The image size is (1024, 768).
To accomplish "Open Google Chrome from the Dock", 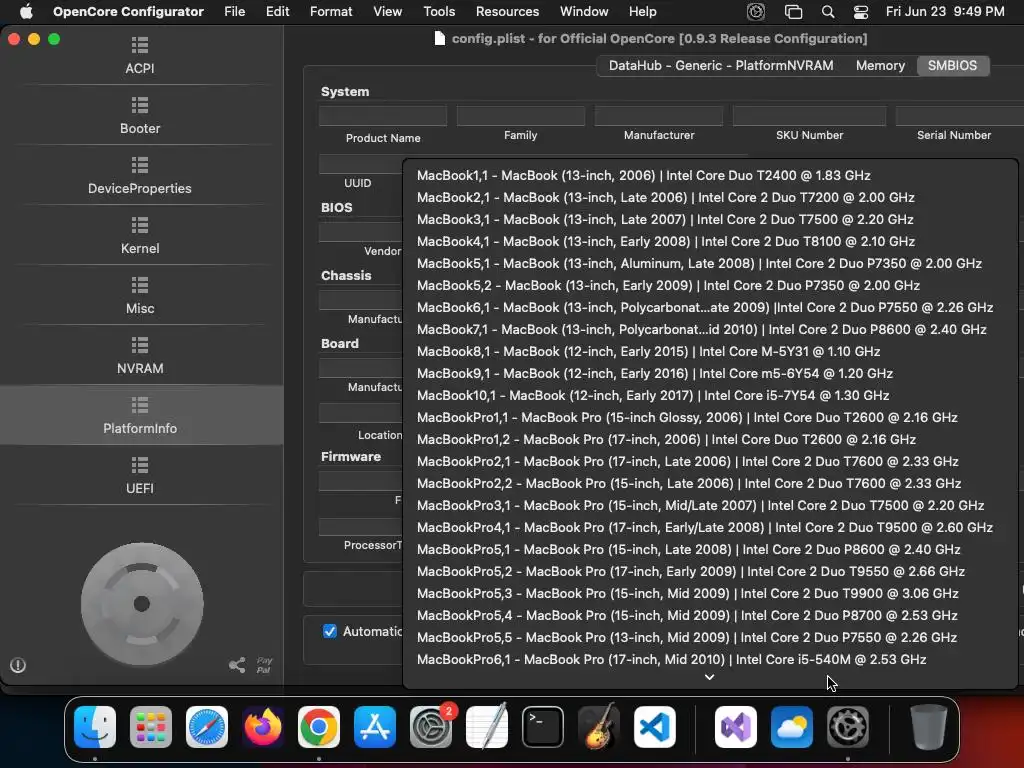I will (319, 727).
